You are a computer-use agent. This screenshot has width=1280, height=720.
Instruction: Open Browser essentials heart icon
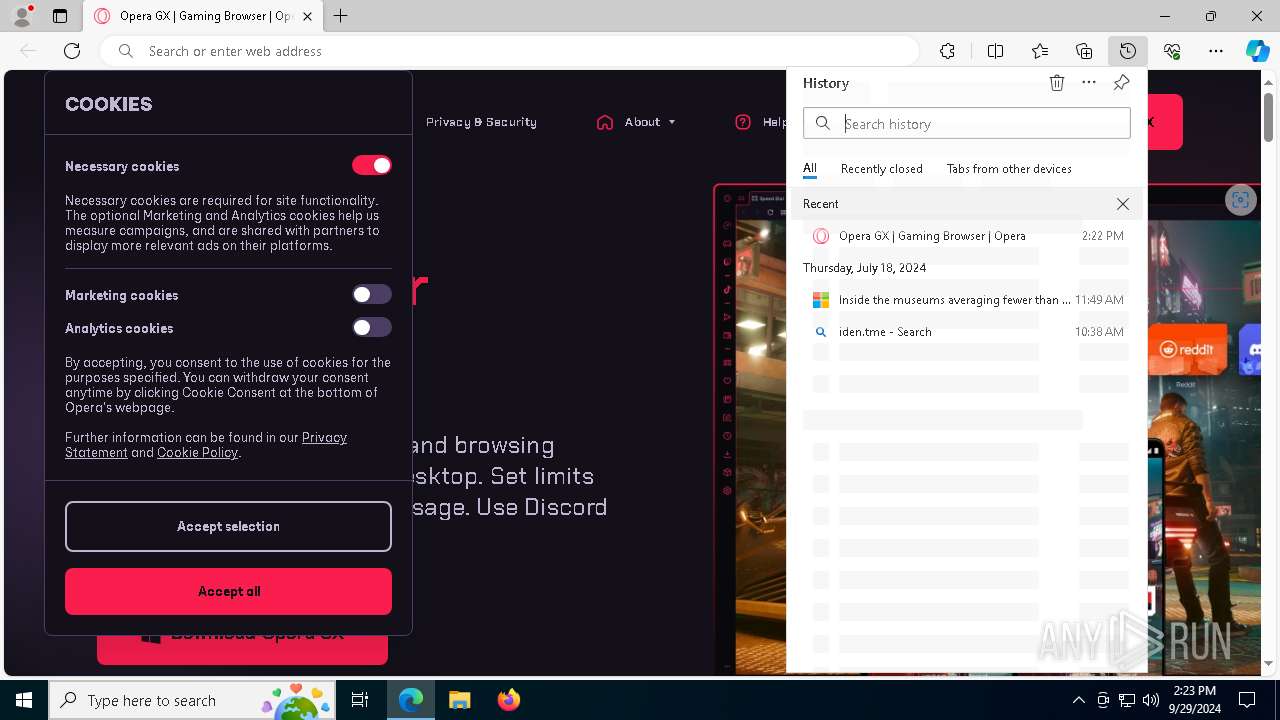(x=1172, y=51)
